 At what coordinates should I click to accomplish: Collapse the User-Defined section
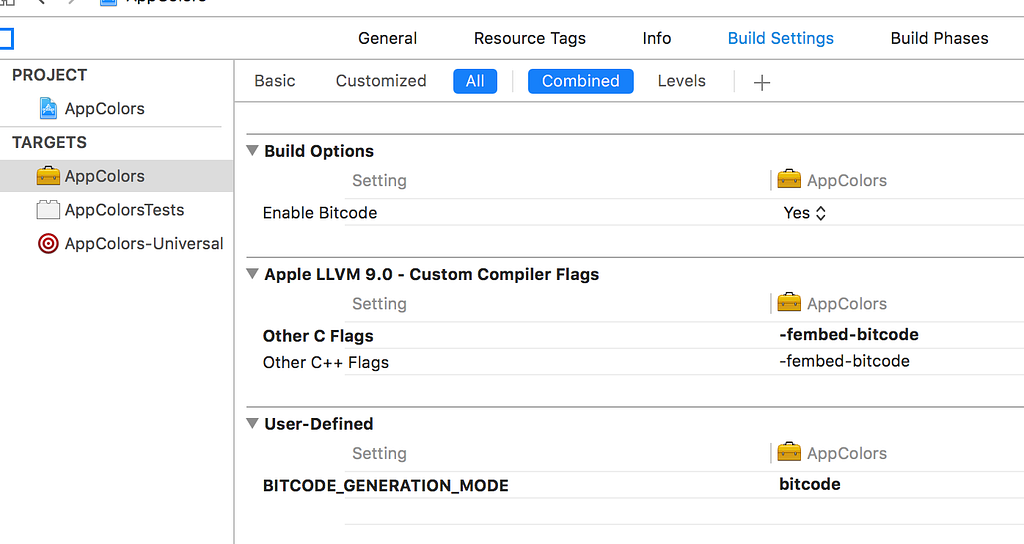[x=252, y=424]
